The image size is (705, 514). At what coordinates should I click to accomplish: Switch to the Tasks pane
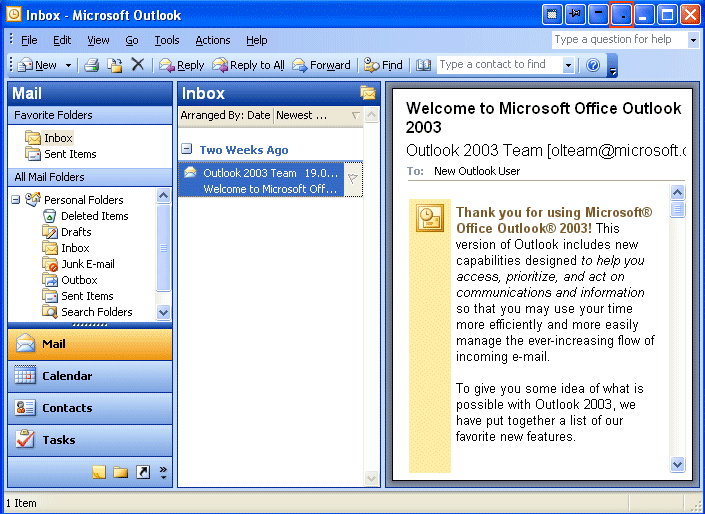(90, 440)
